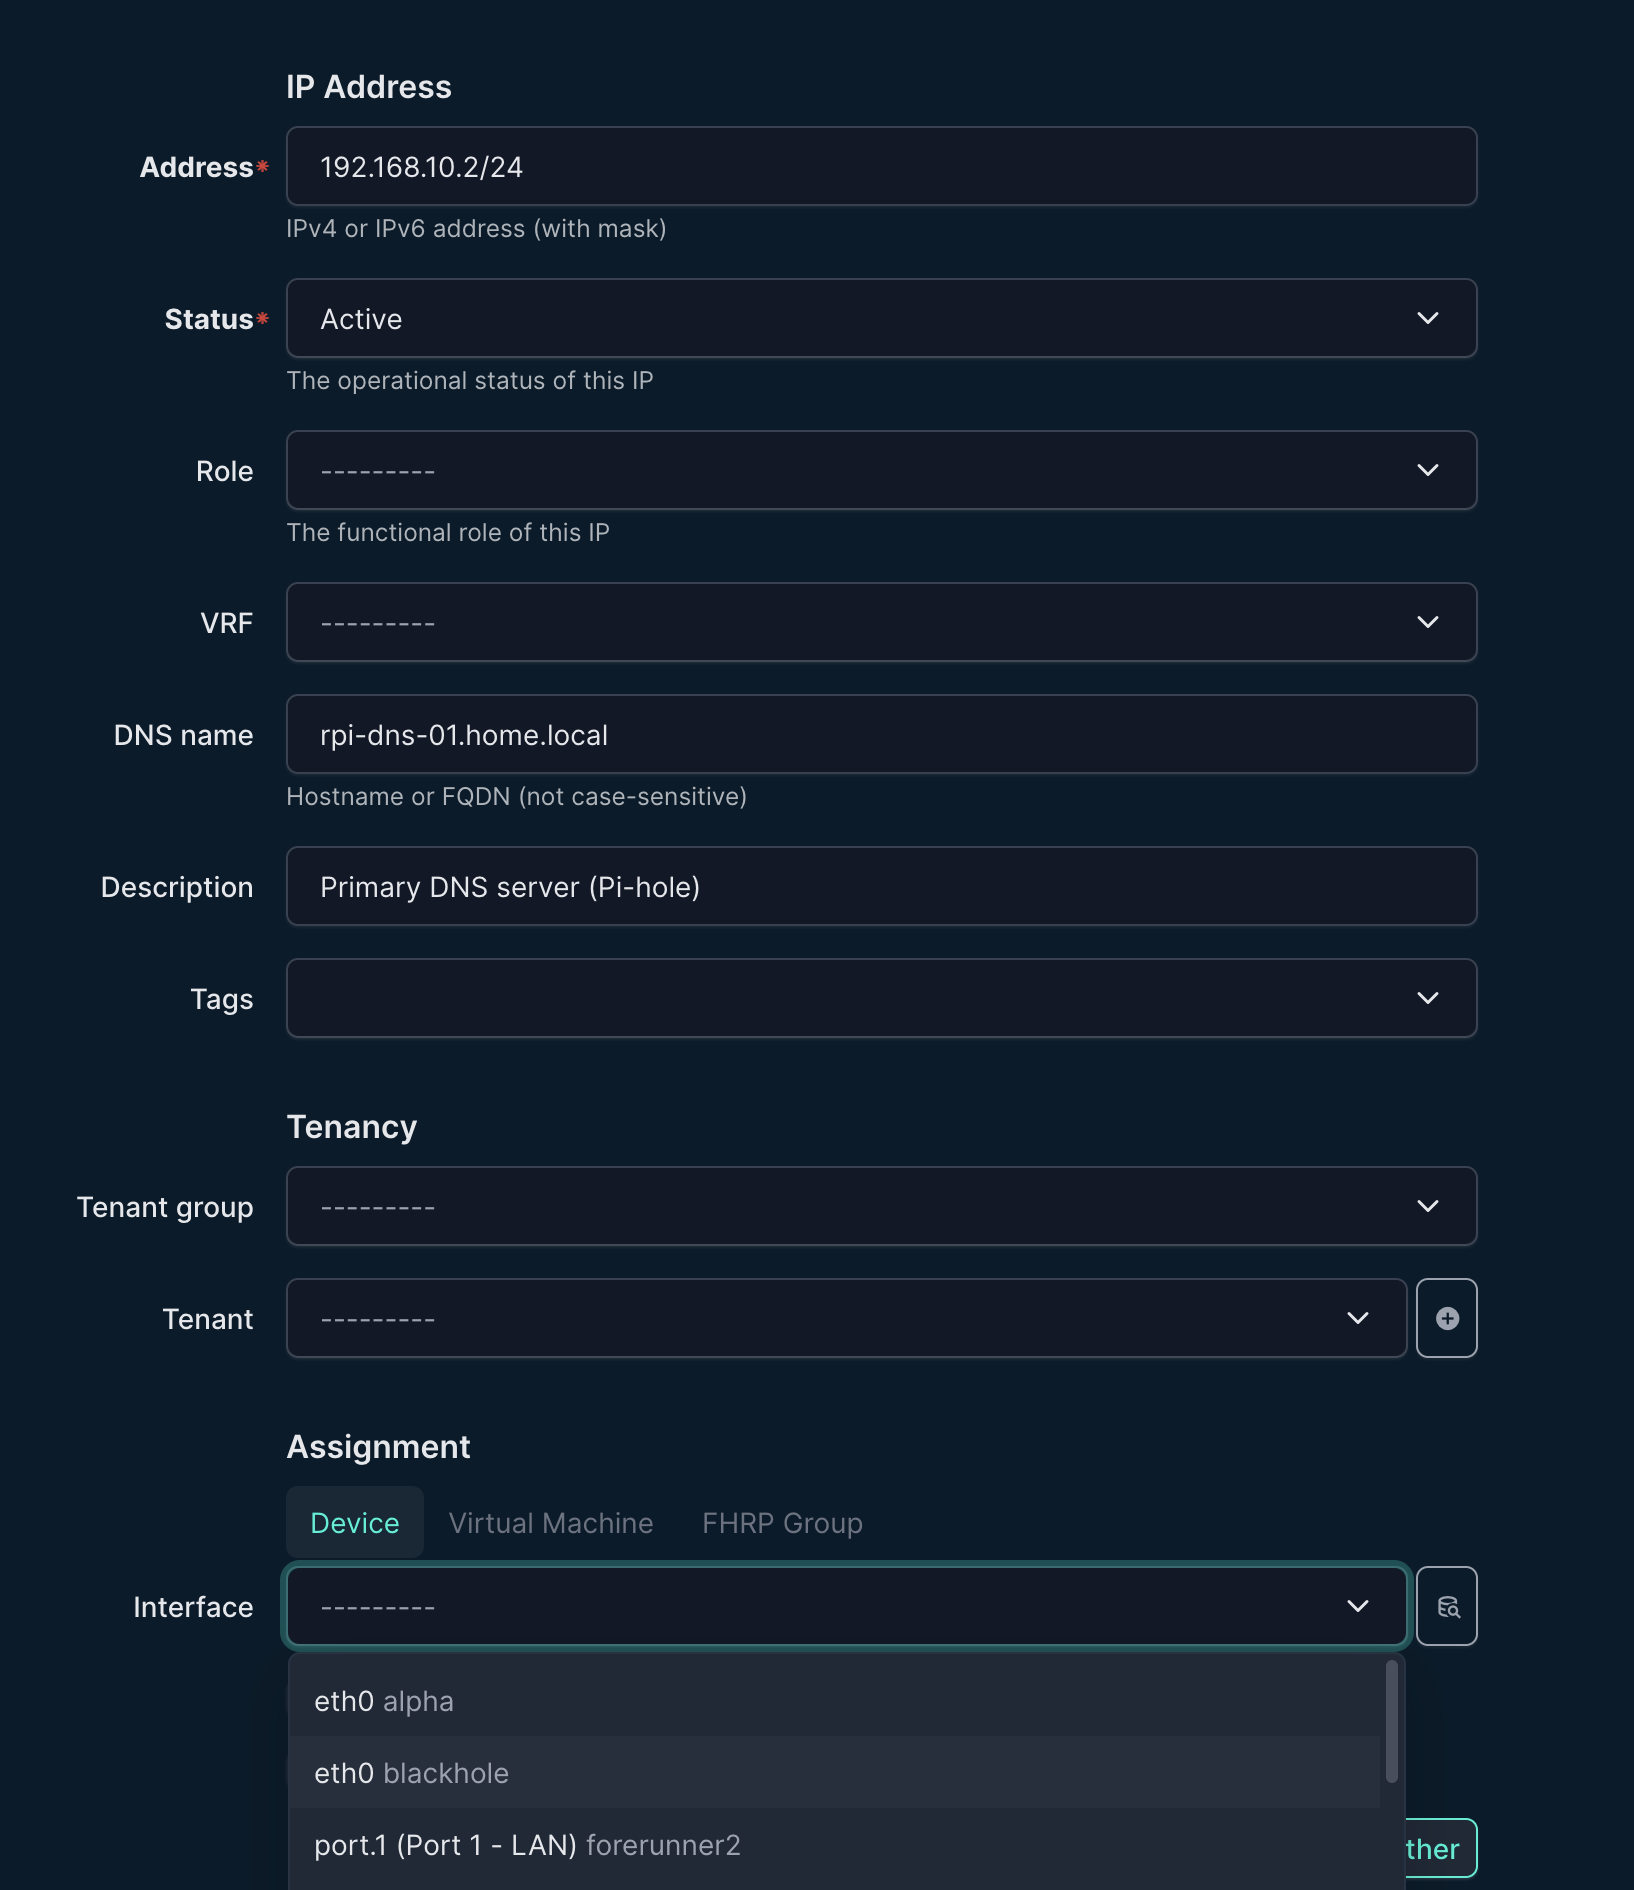Expand the Tags selector
This screenshot has width=1634, height=1890.
[x=880, y=999]
